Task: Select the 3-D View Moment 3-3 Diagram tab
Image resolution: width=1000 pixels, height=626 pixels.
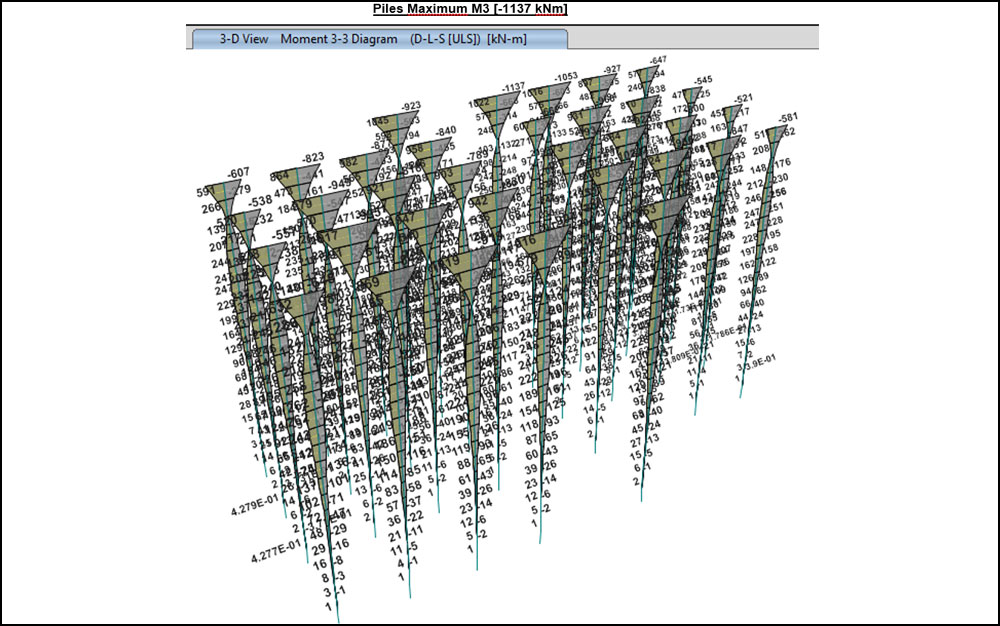Action: pyautogui.click(x=378, y=39)
